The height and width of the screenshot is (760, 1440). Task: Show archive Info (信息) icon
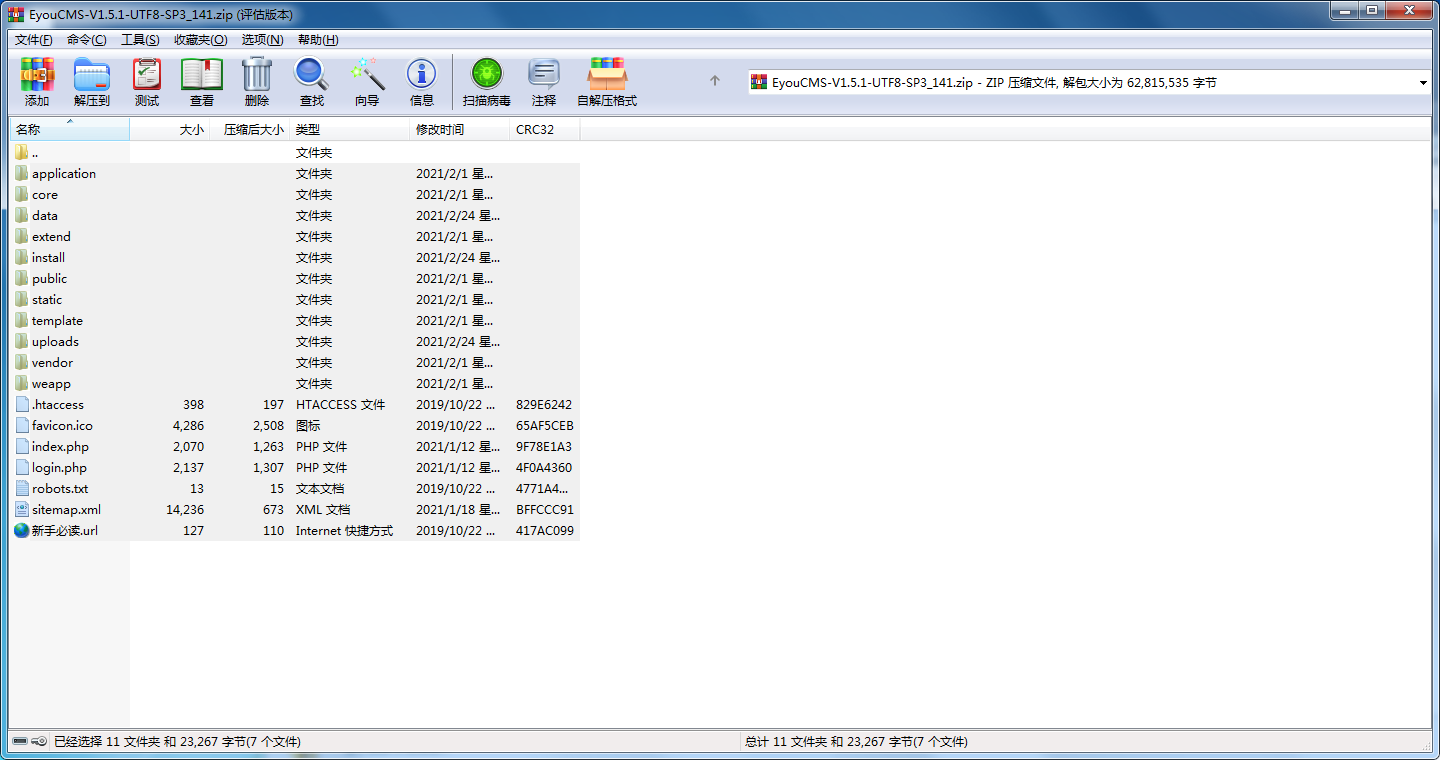(422, 82)
